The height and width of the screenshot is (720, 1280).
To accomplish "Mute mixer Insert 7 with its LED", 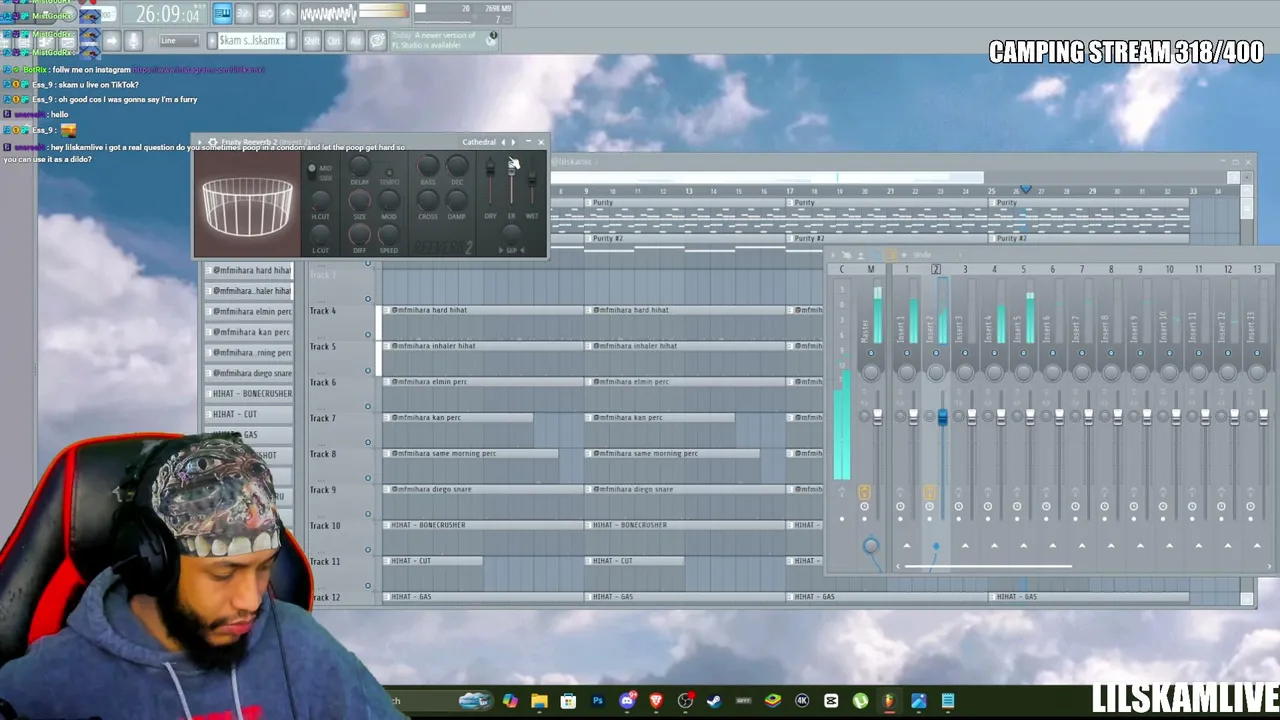I will coord(1081,354).
